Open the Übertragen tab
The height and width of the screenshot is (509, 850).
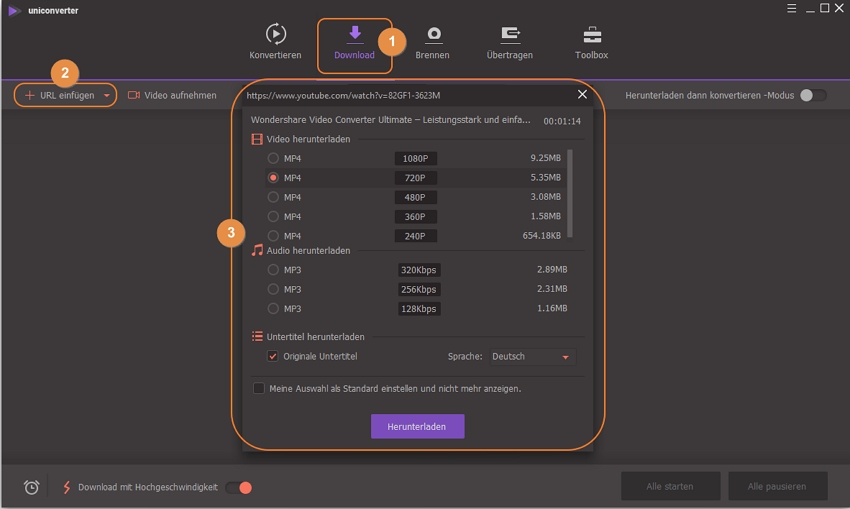click(x=510, y=43)
